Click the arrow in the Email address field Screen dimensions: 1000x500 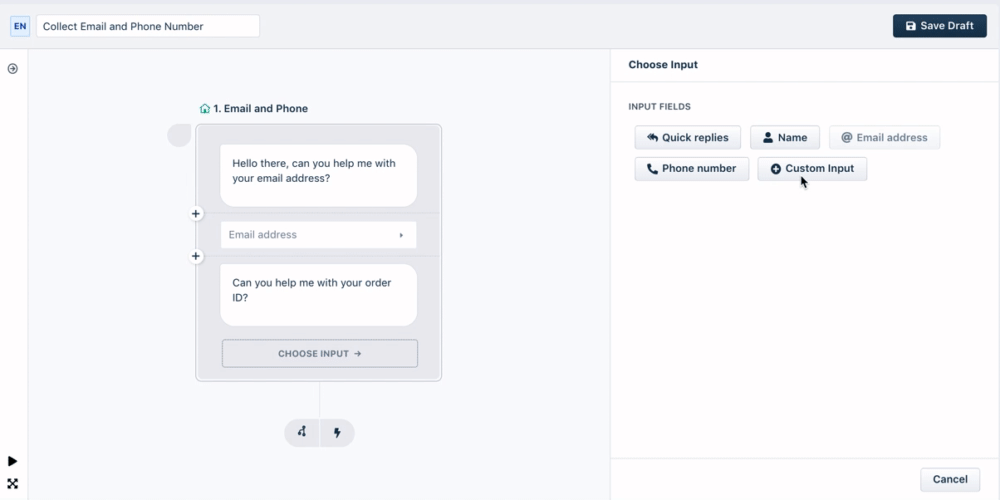(x=401, y=235)
